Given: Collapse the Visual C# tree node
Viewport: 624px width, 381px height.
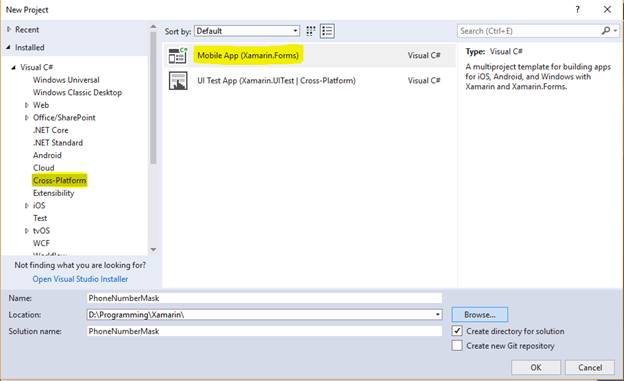Looking at the screenshot, I should (x=14, y=67).
